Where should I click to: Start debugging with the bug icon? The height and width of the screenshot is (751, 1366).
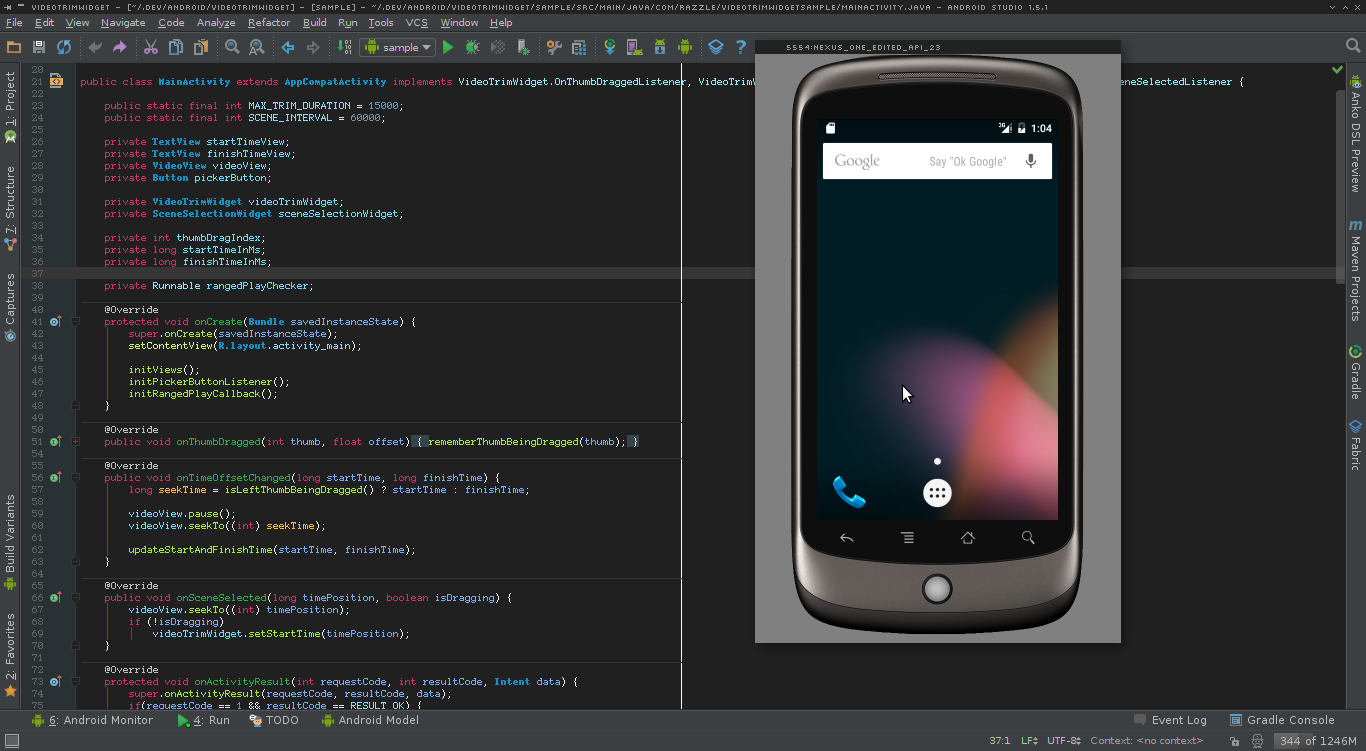(x=473, y=47)
